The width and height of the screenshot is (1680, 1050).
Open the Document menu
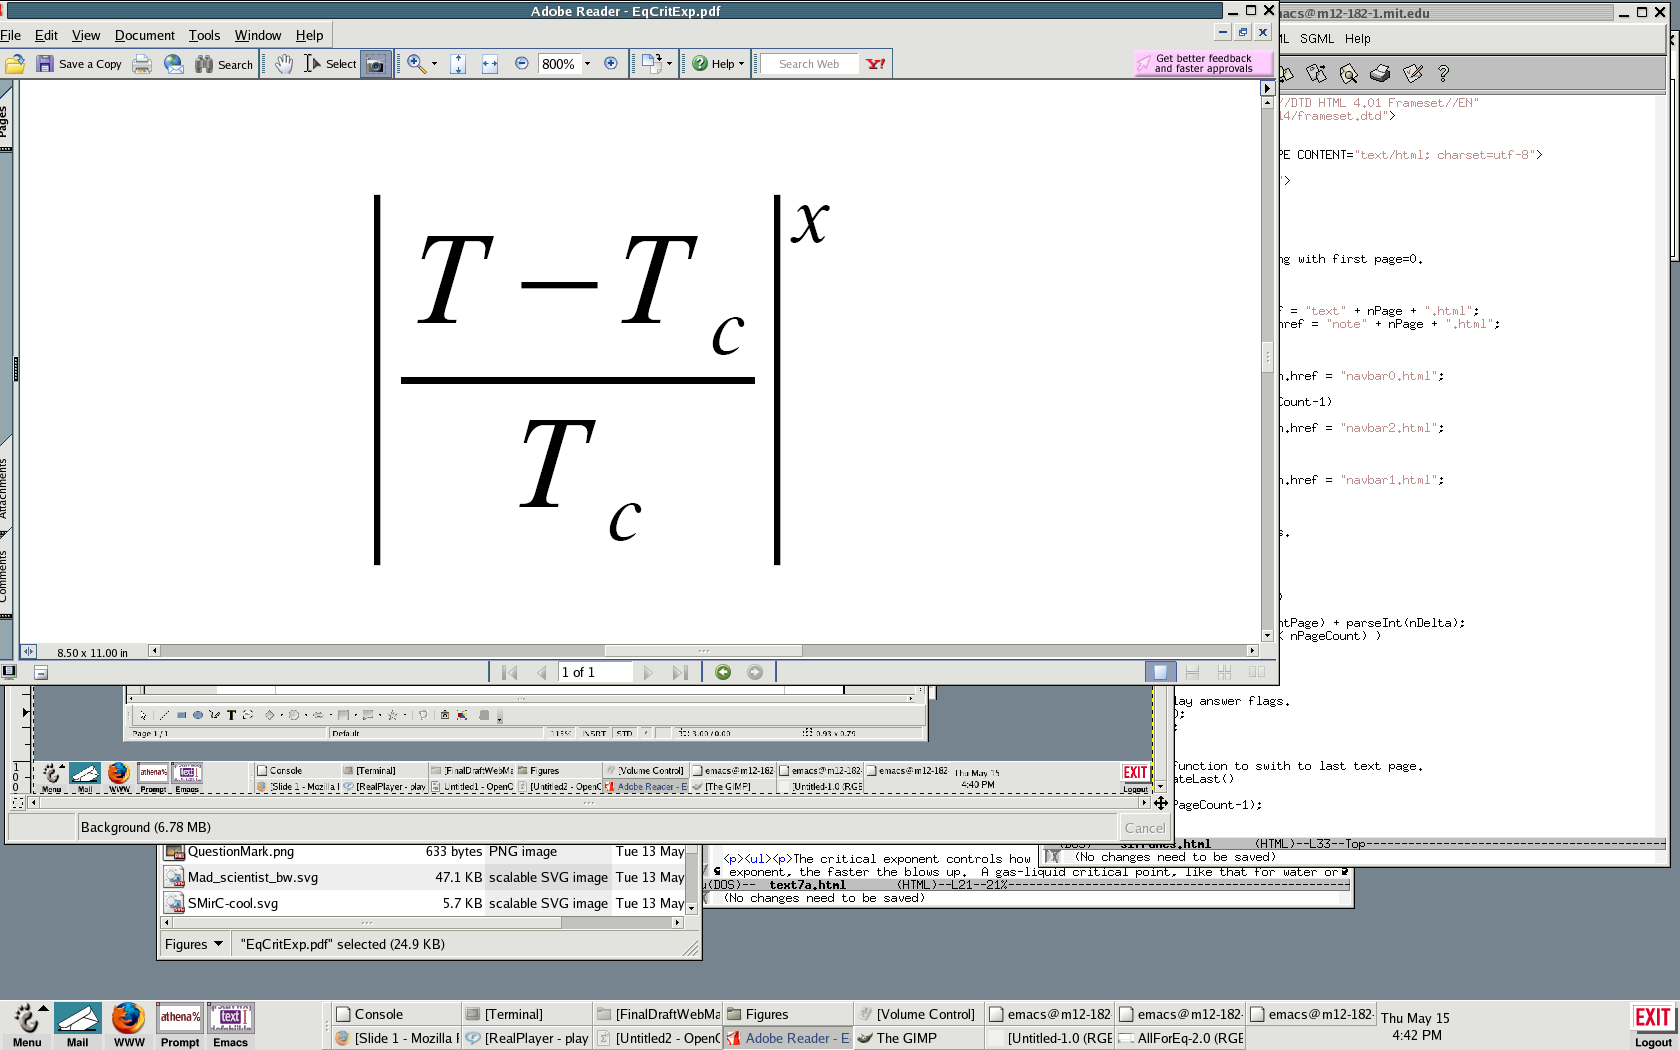coord(145,35)
